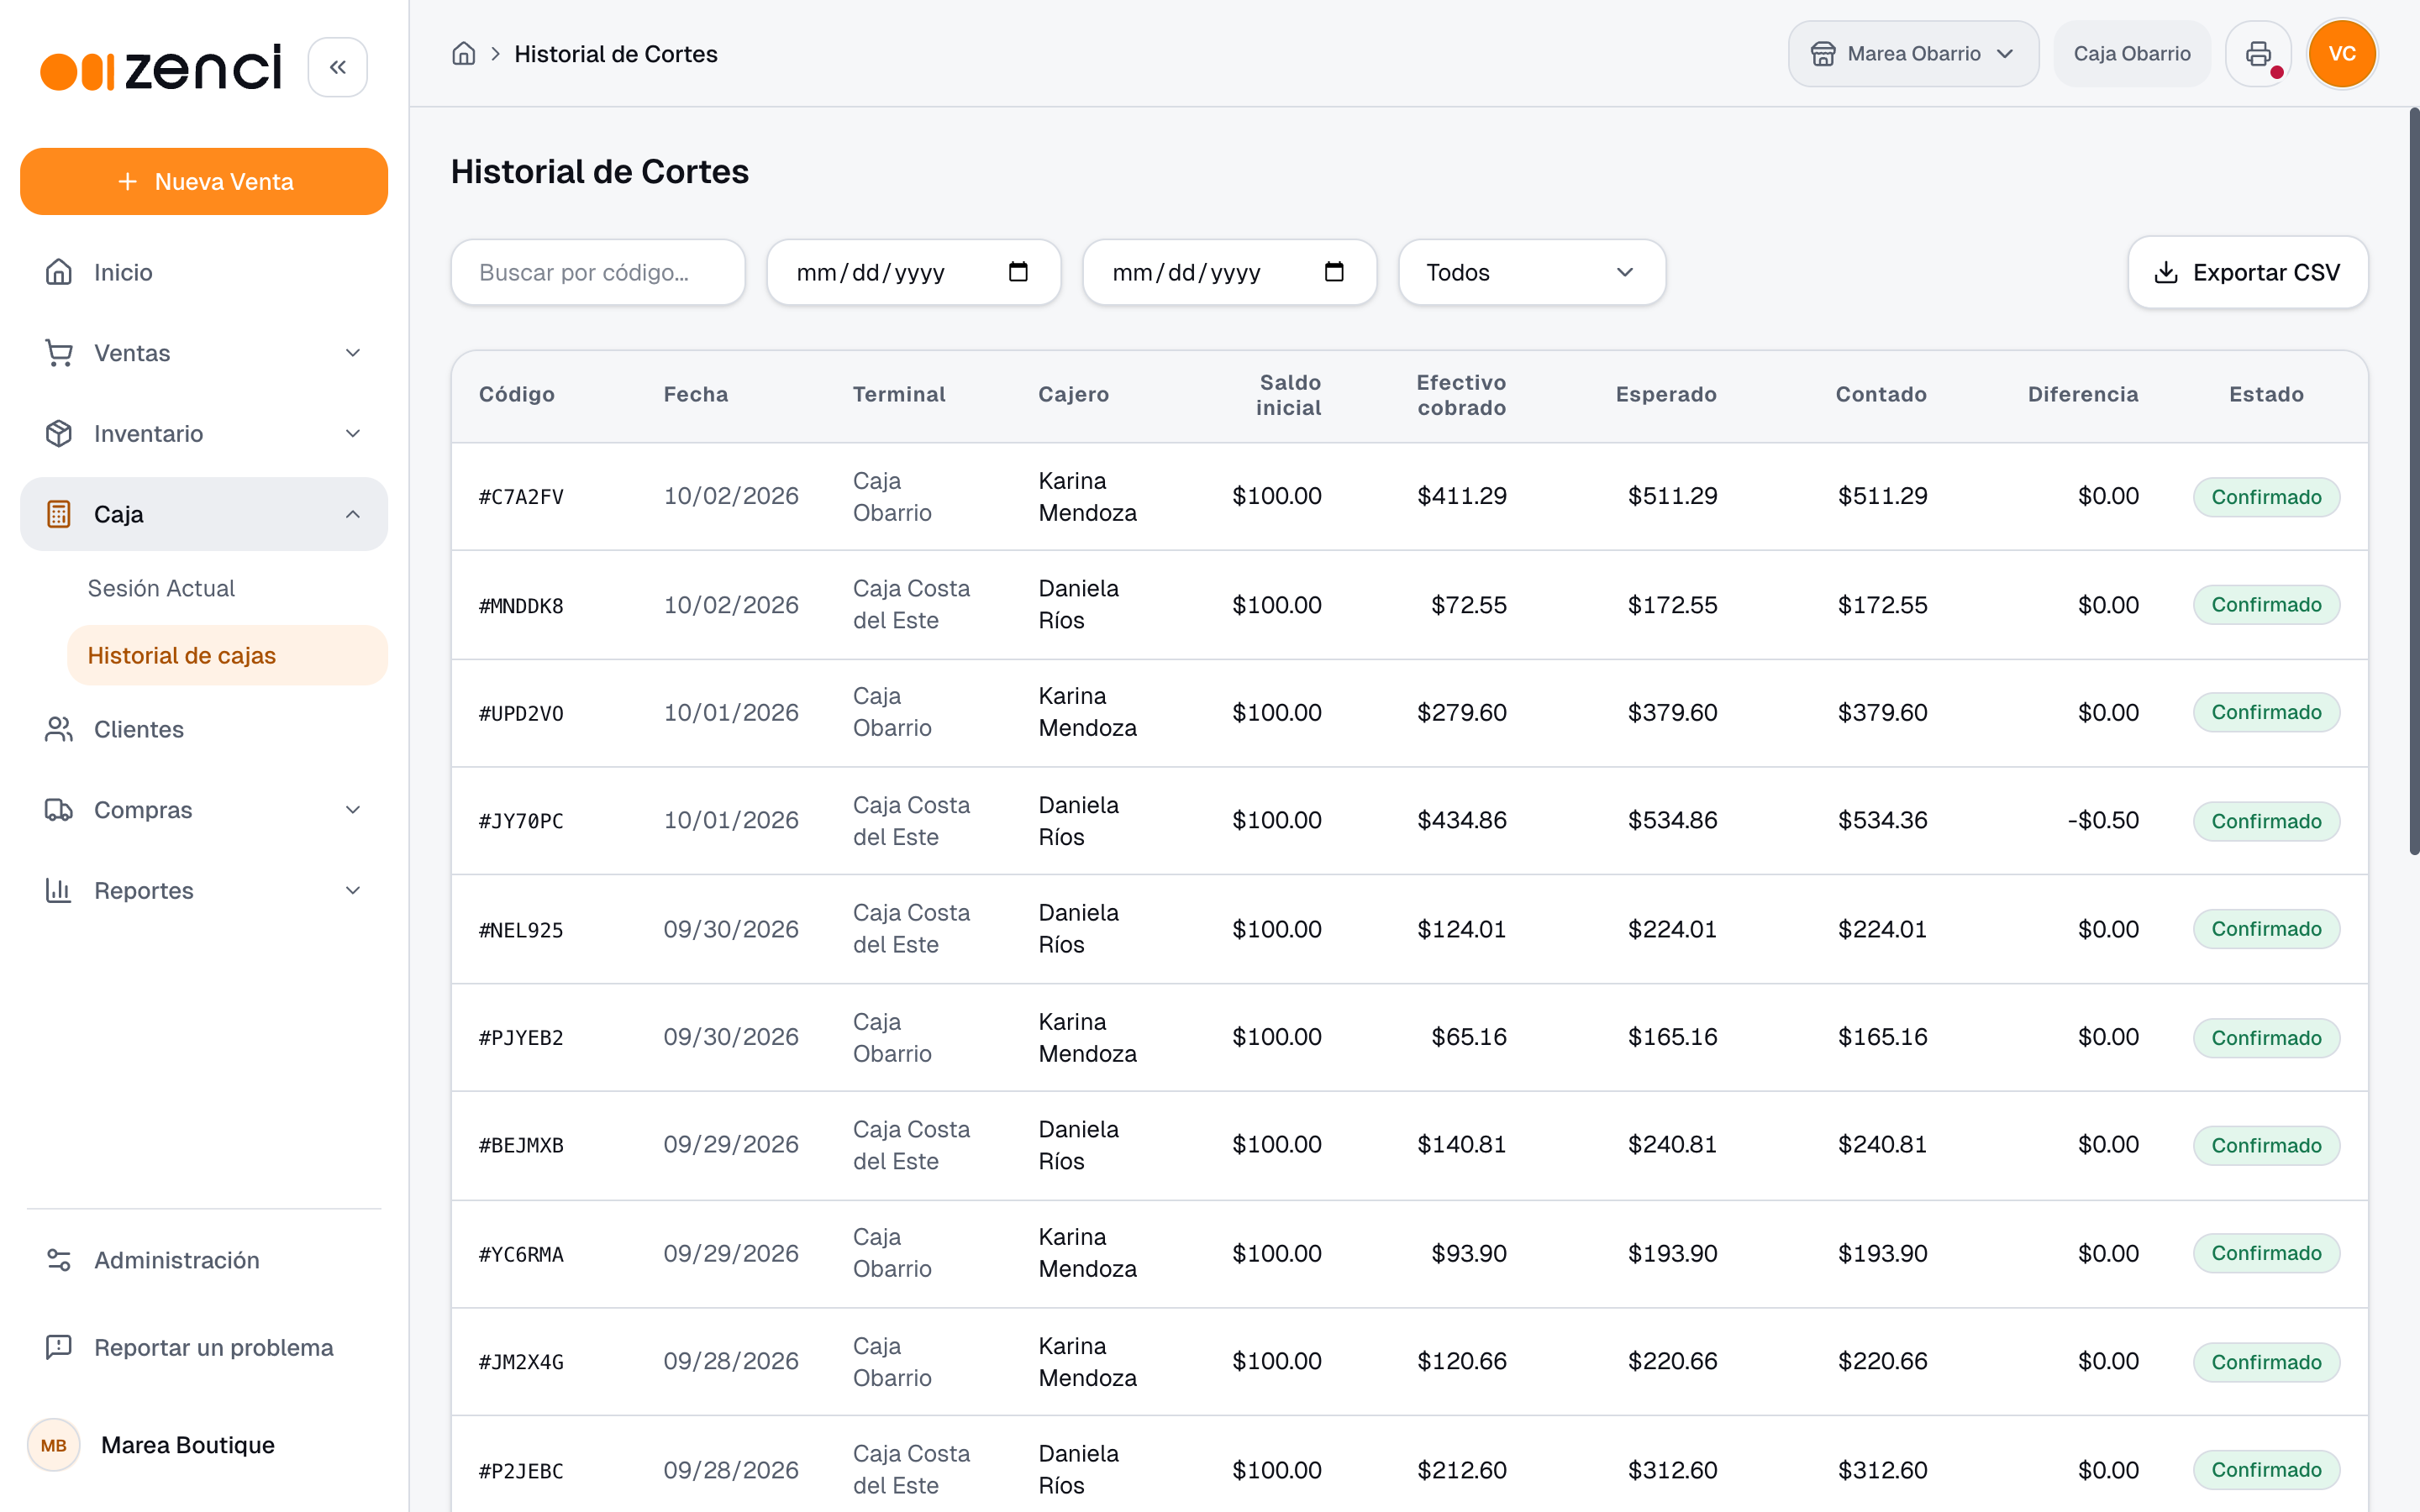This screenshot has height=1512, width=2420.
Task: Expand the Inventario menu
Action: tap(204, 433)
